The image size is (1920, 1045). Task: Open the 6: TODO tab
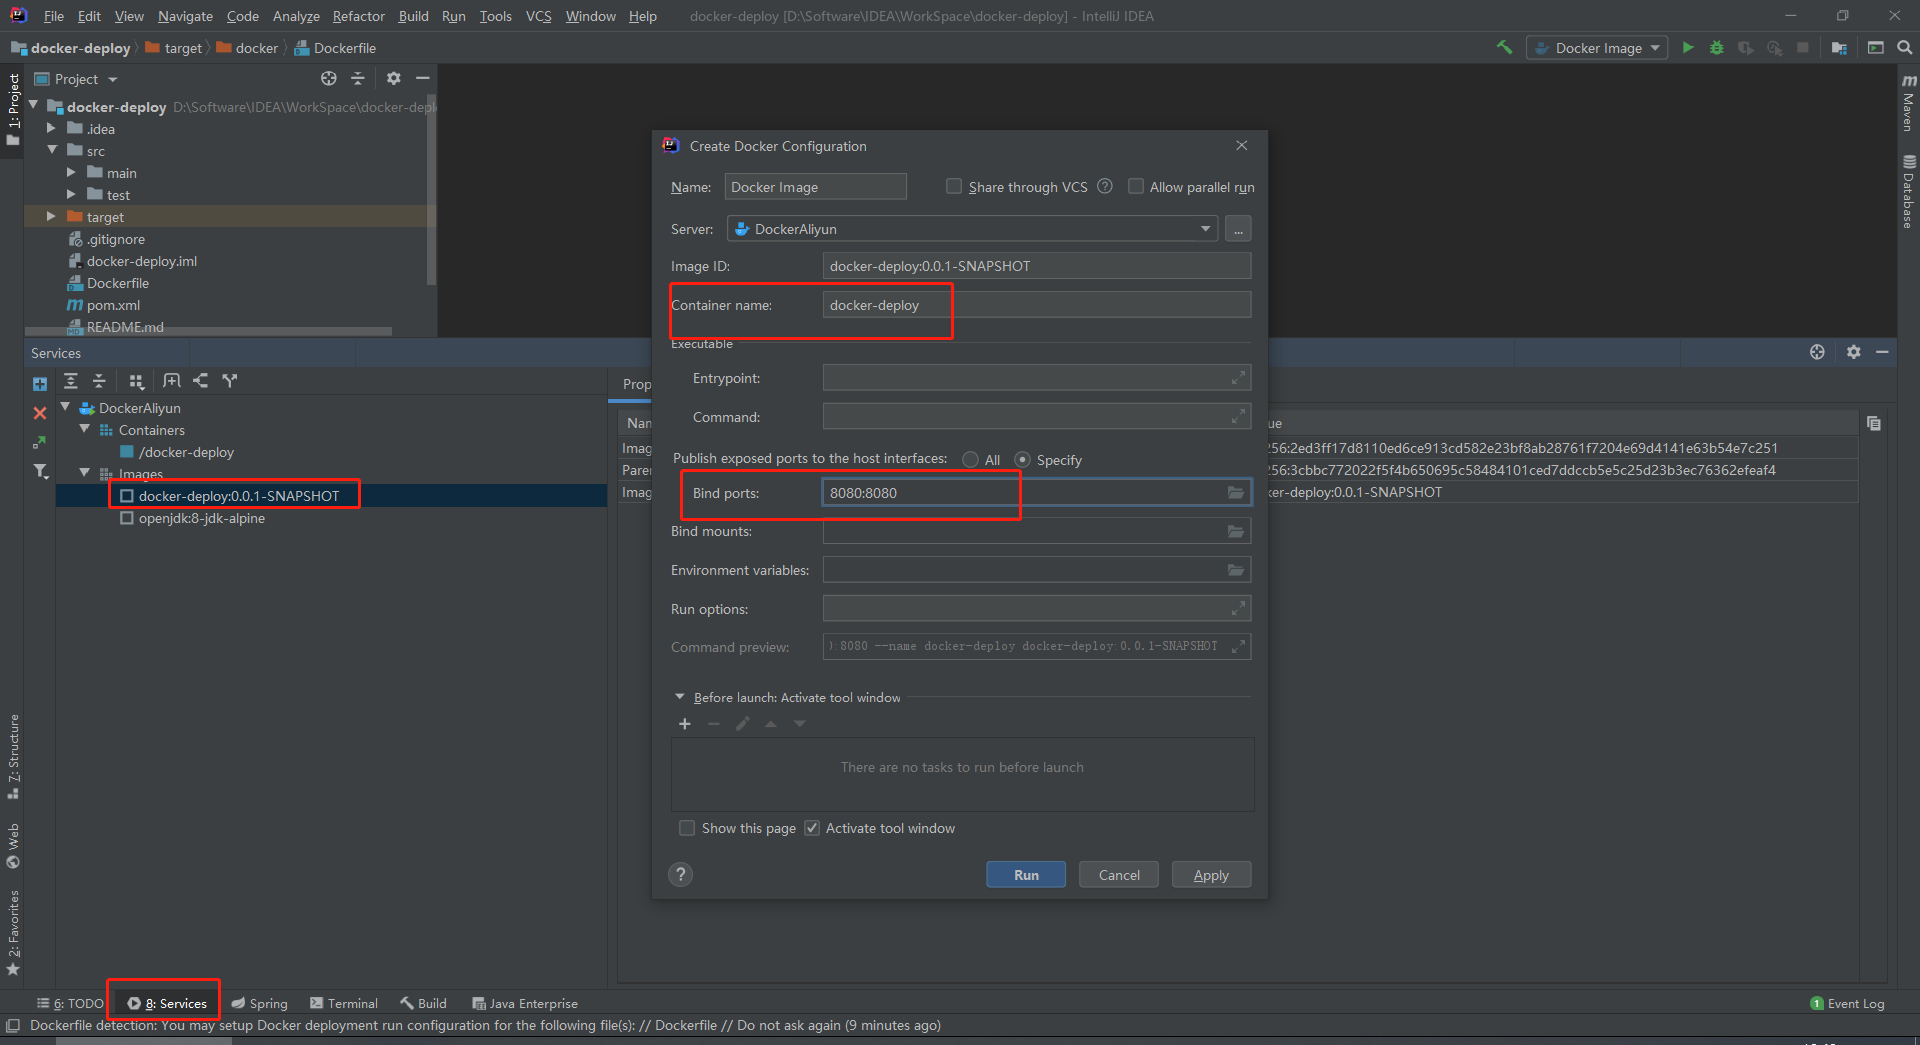70,1003
